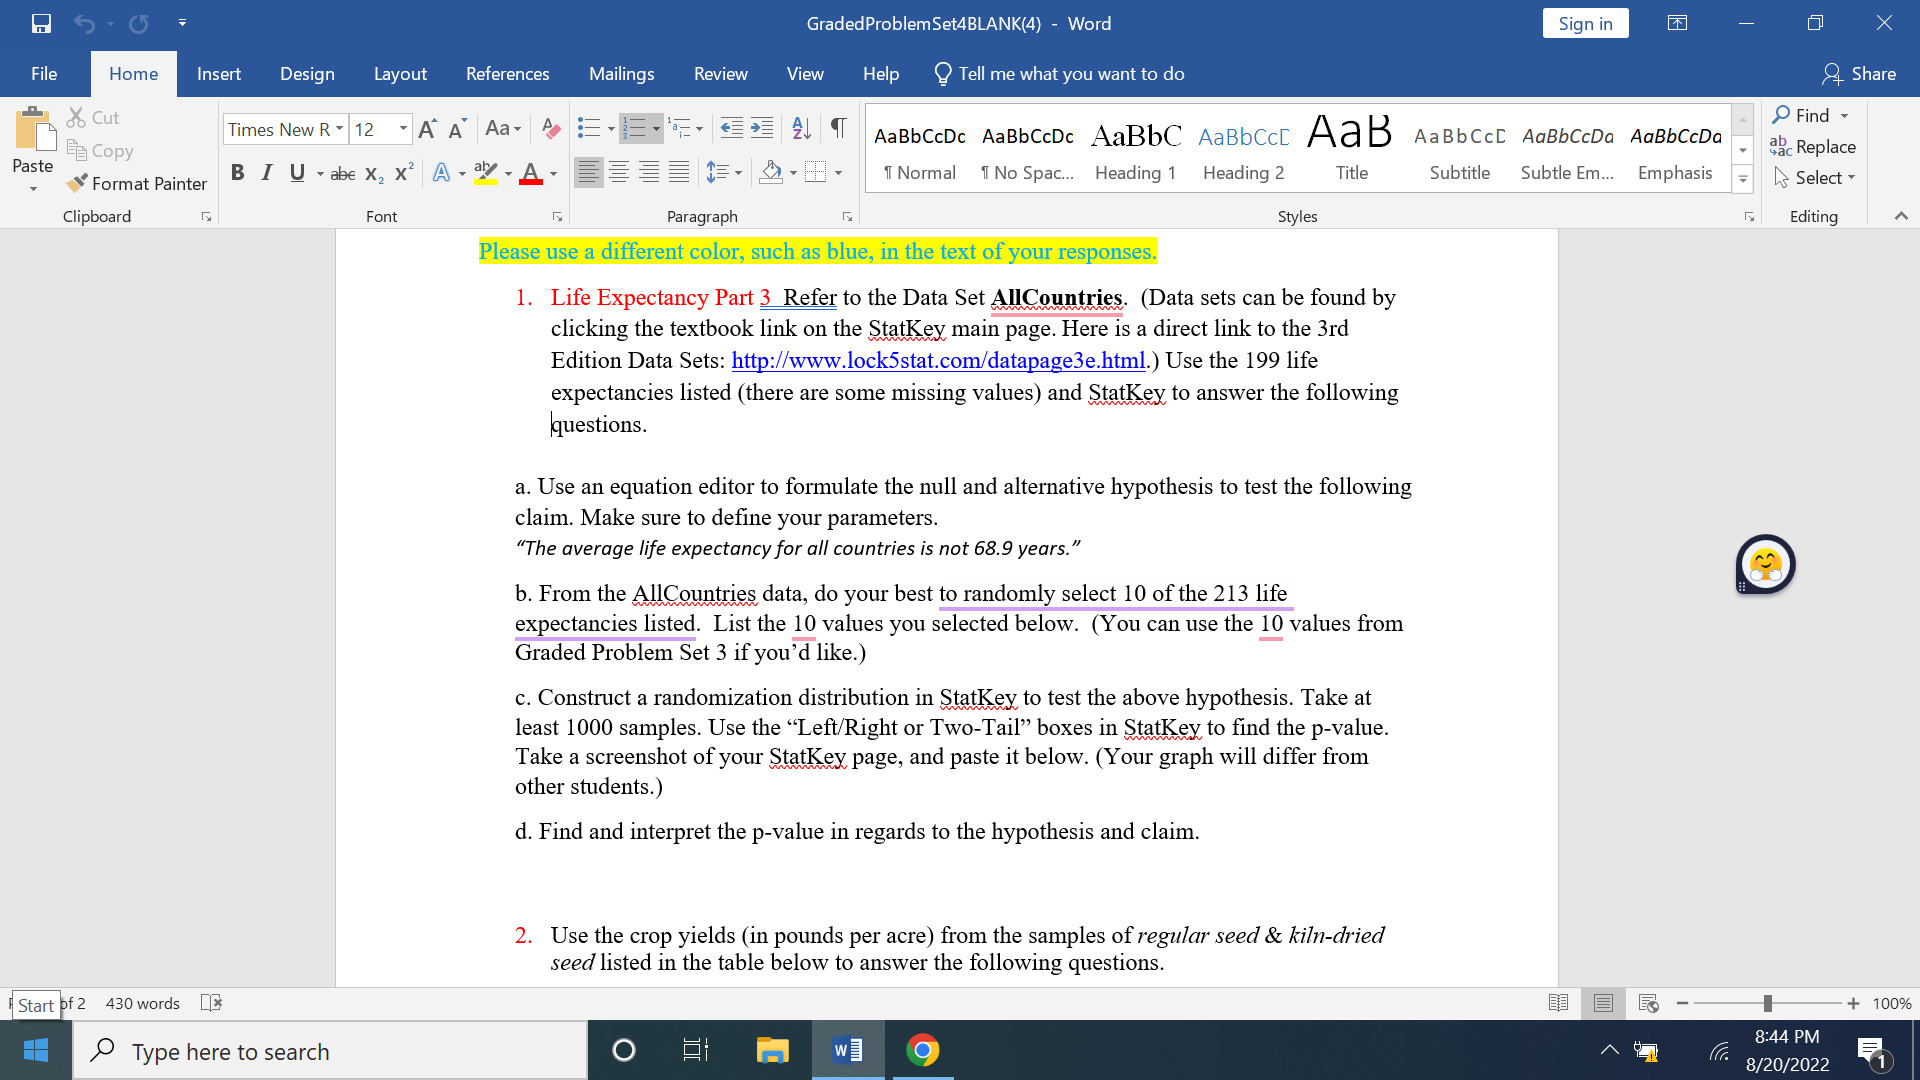Select the Format Painter tool

pyautogui.click(x=137, y=183)
